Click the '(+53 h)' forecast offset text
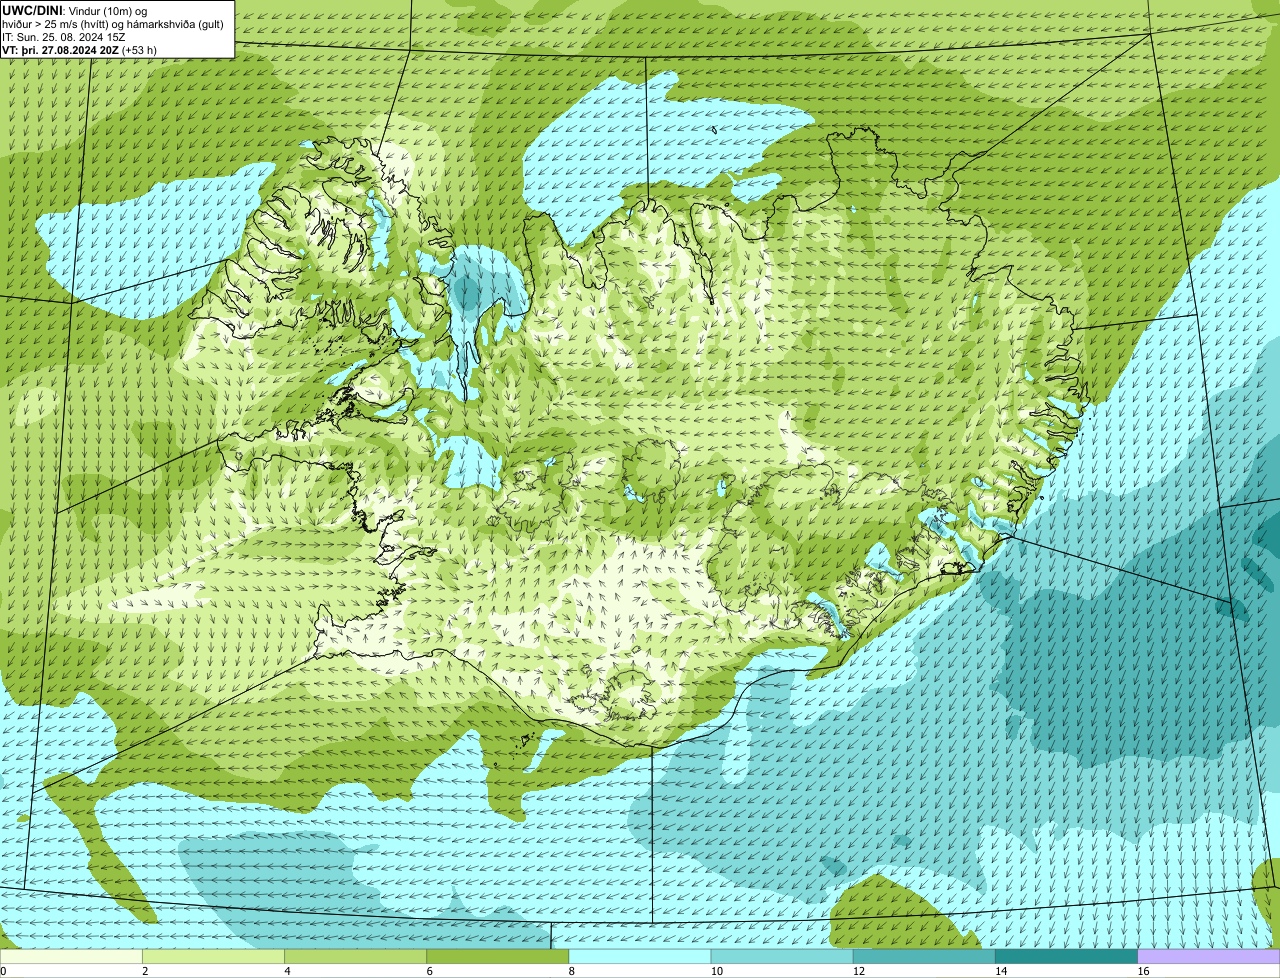This screenshot has width=1280, height=978. 139,50
